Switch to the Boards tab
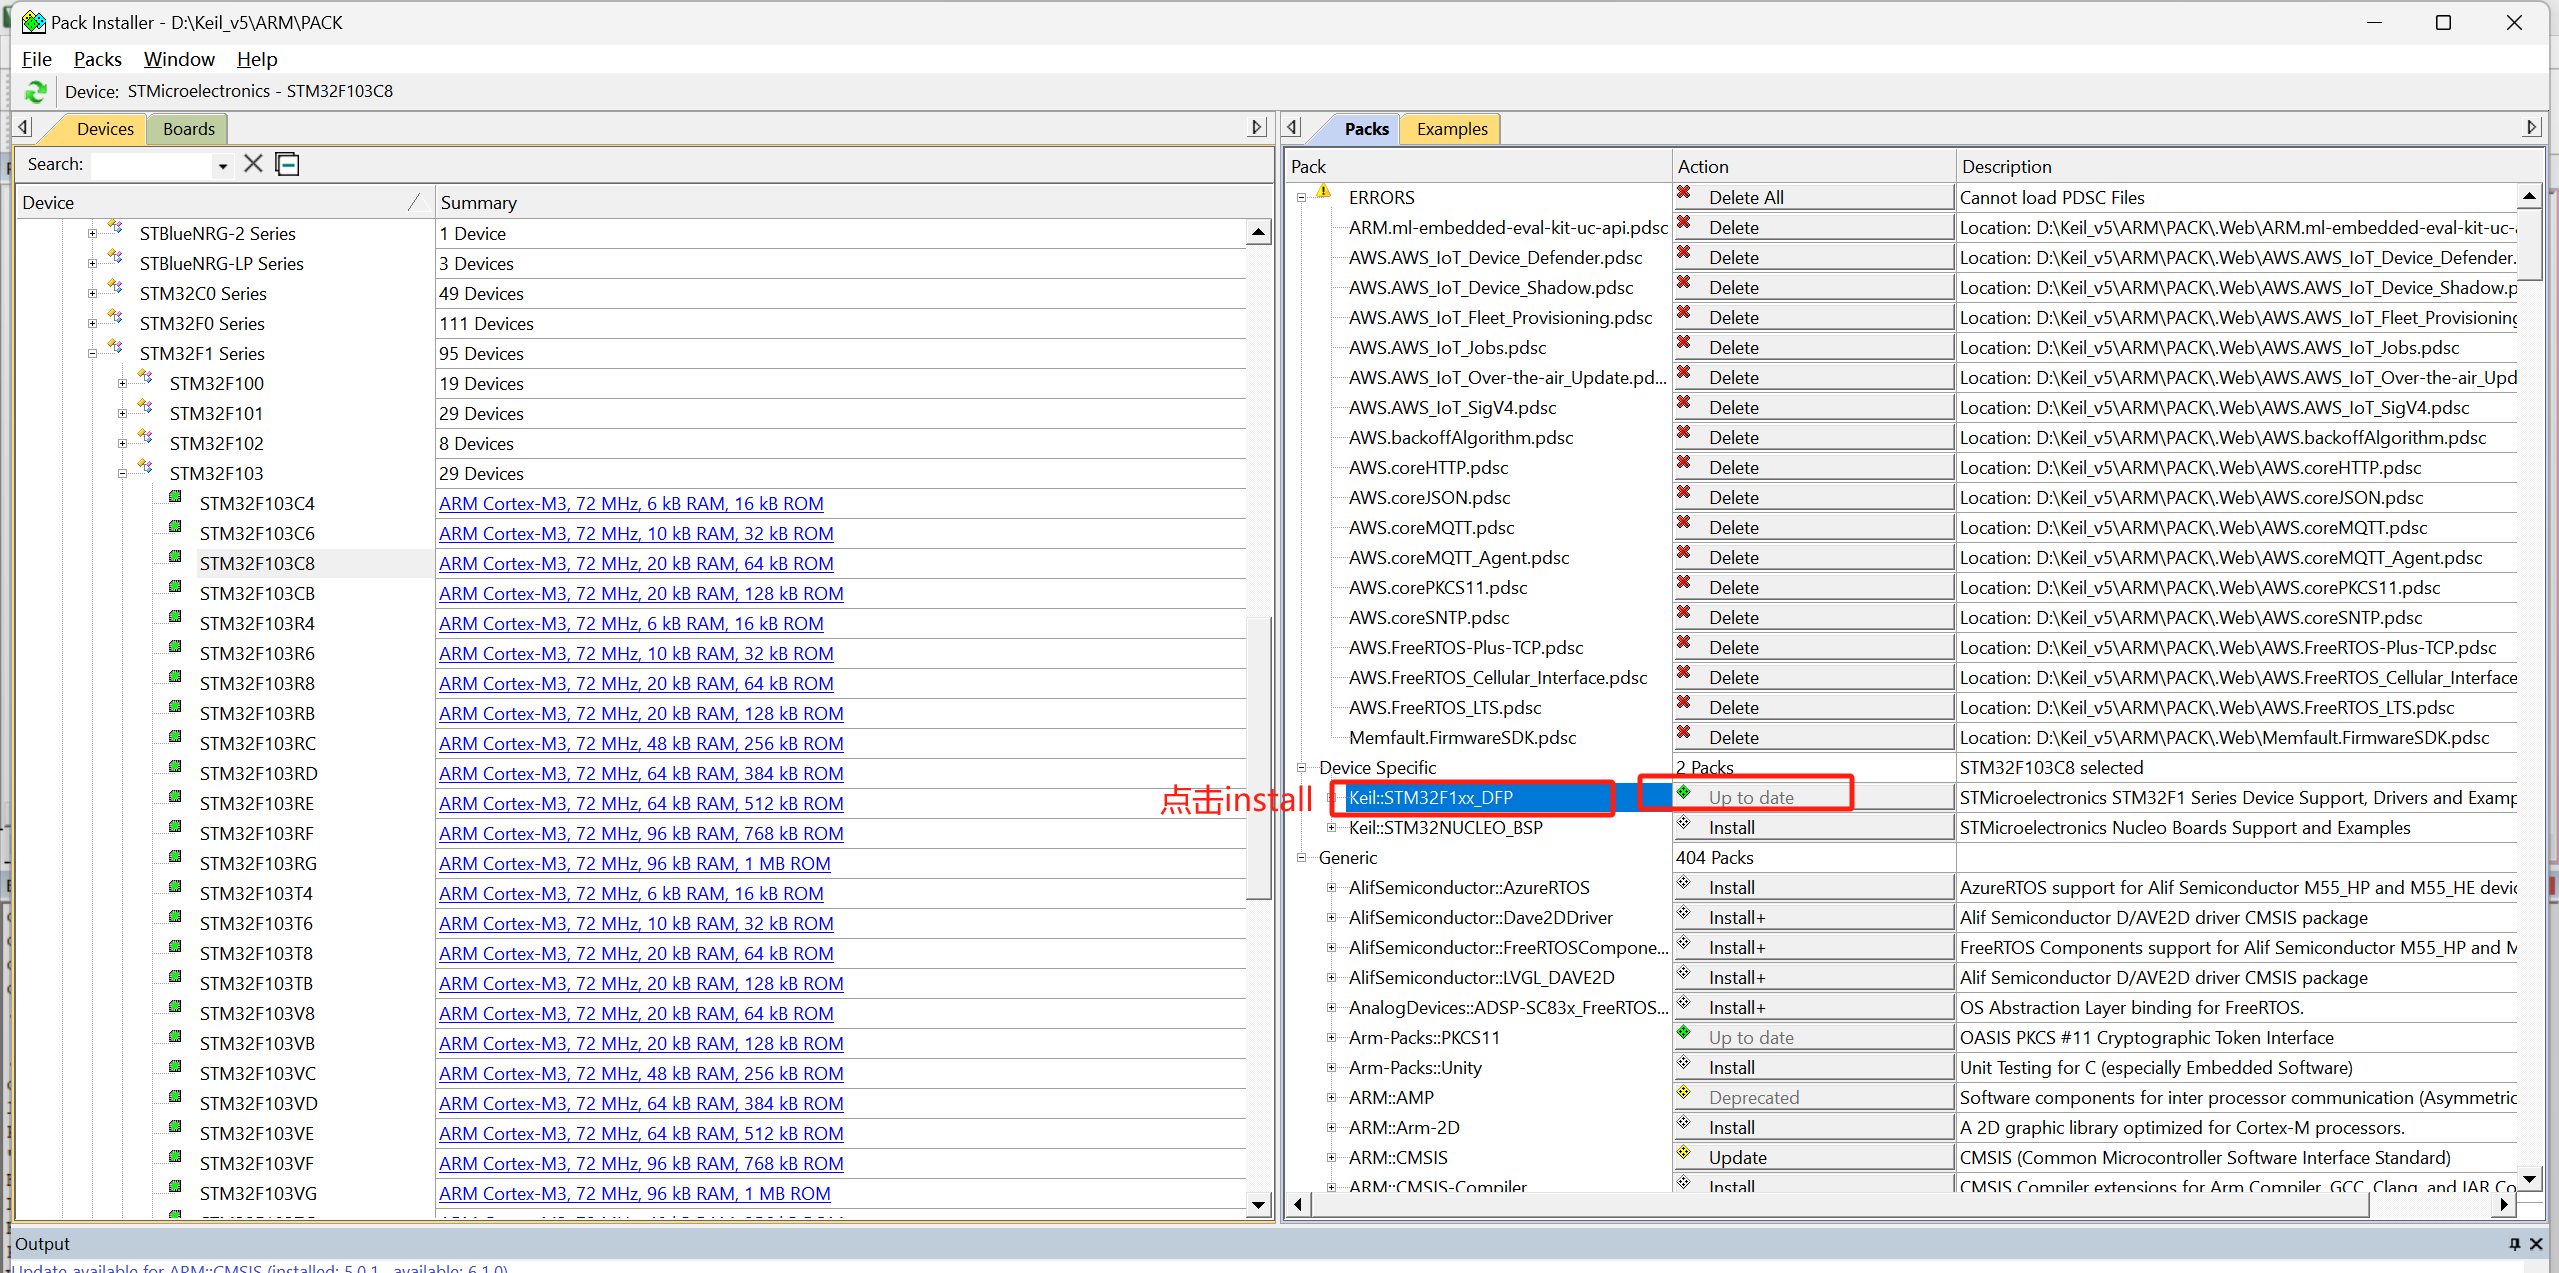The image size is (2559, 1273). pyautogui.click(x=189, y=129)
